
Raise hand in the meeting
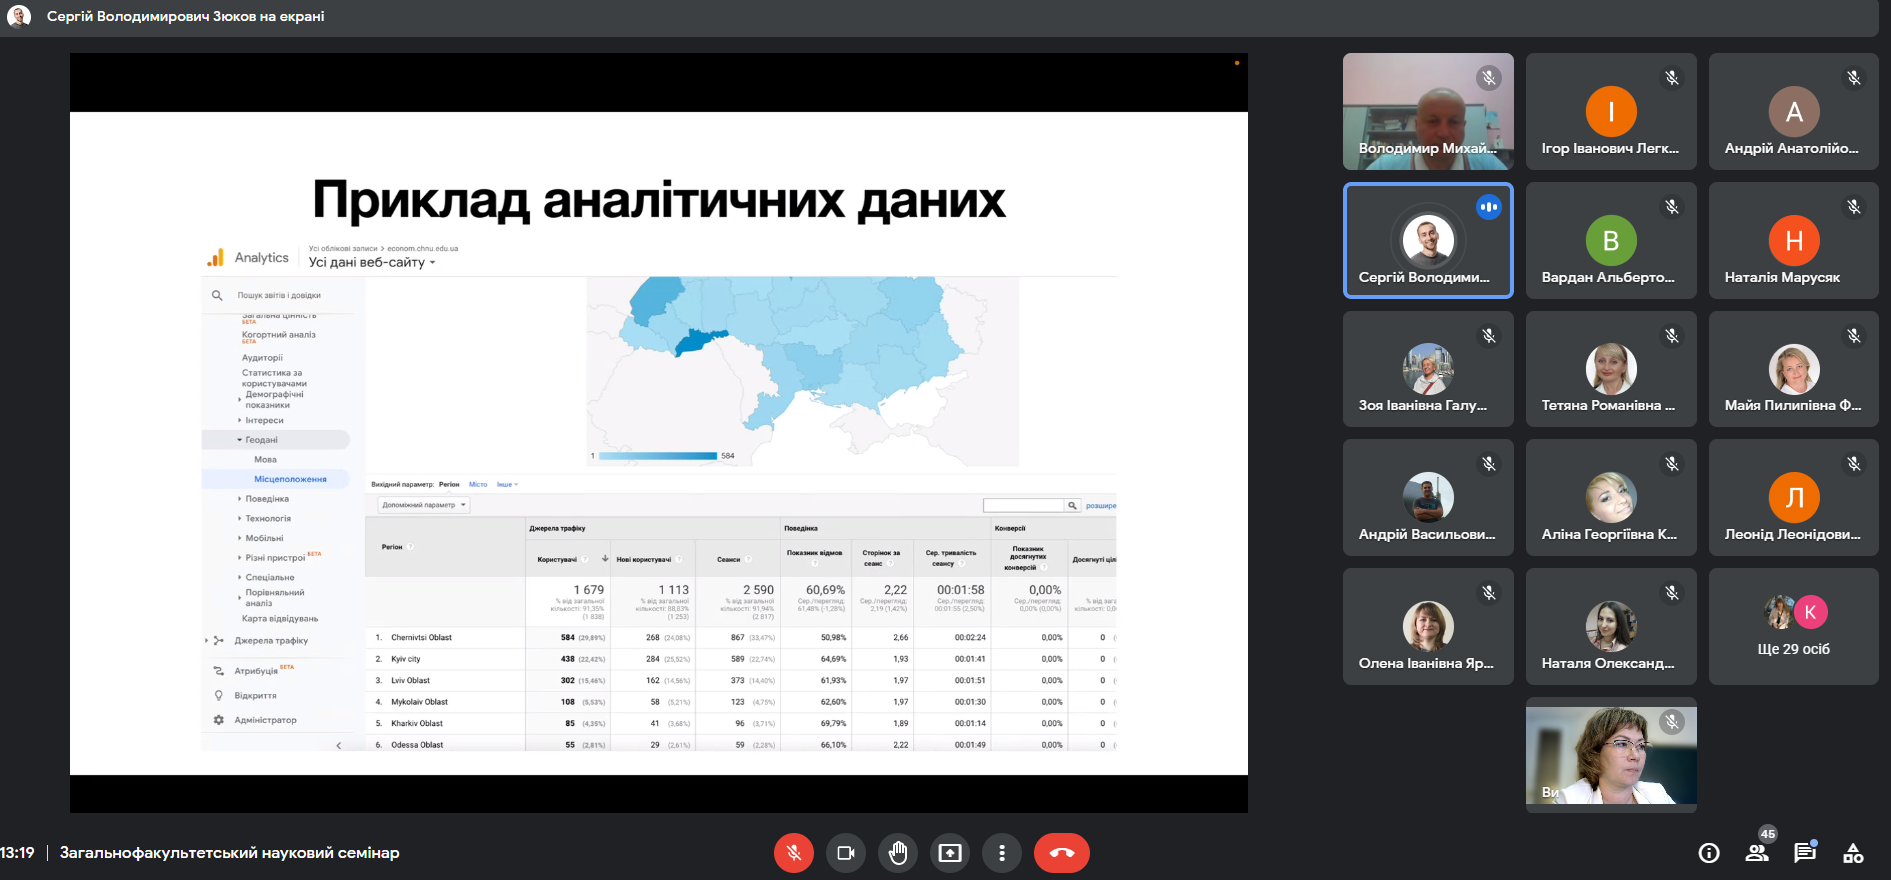click(898, 853)
